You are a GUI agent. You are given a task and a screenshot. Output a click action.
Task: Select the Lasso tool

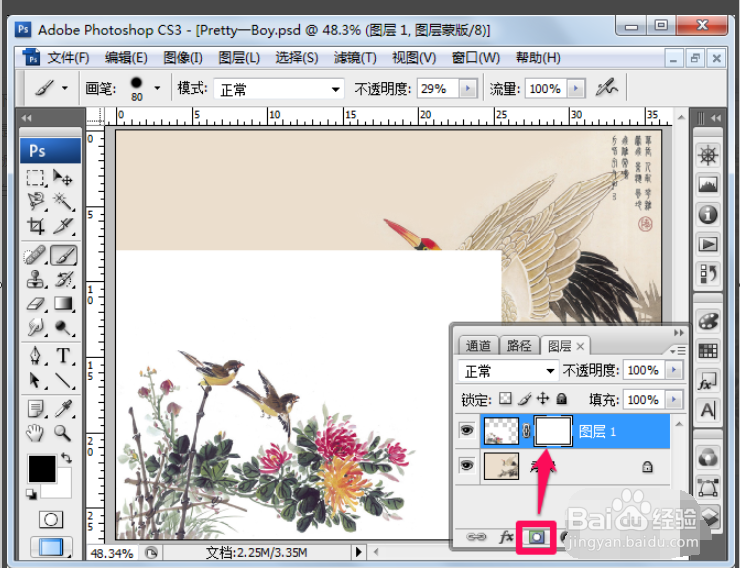pos(36,201)
